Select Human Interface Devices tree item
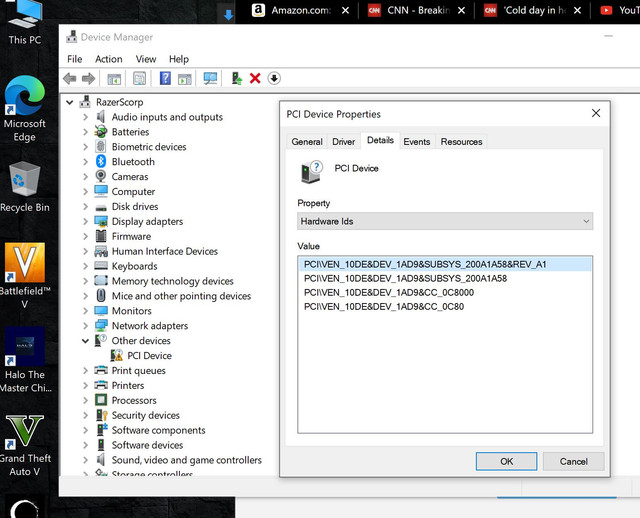The image size is (640, 518). click(x=165, y=251)
